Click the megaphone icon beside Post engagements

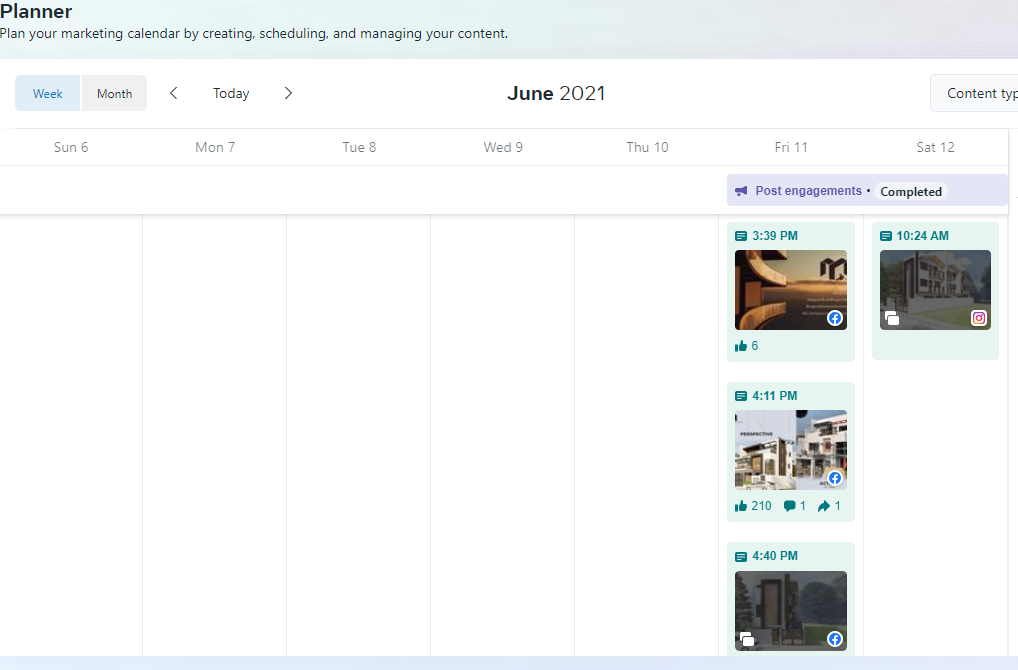tap(741, 191)
